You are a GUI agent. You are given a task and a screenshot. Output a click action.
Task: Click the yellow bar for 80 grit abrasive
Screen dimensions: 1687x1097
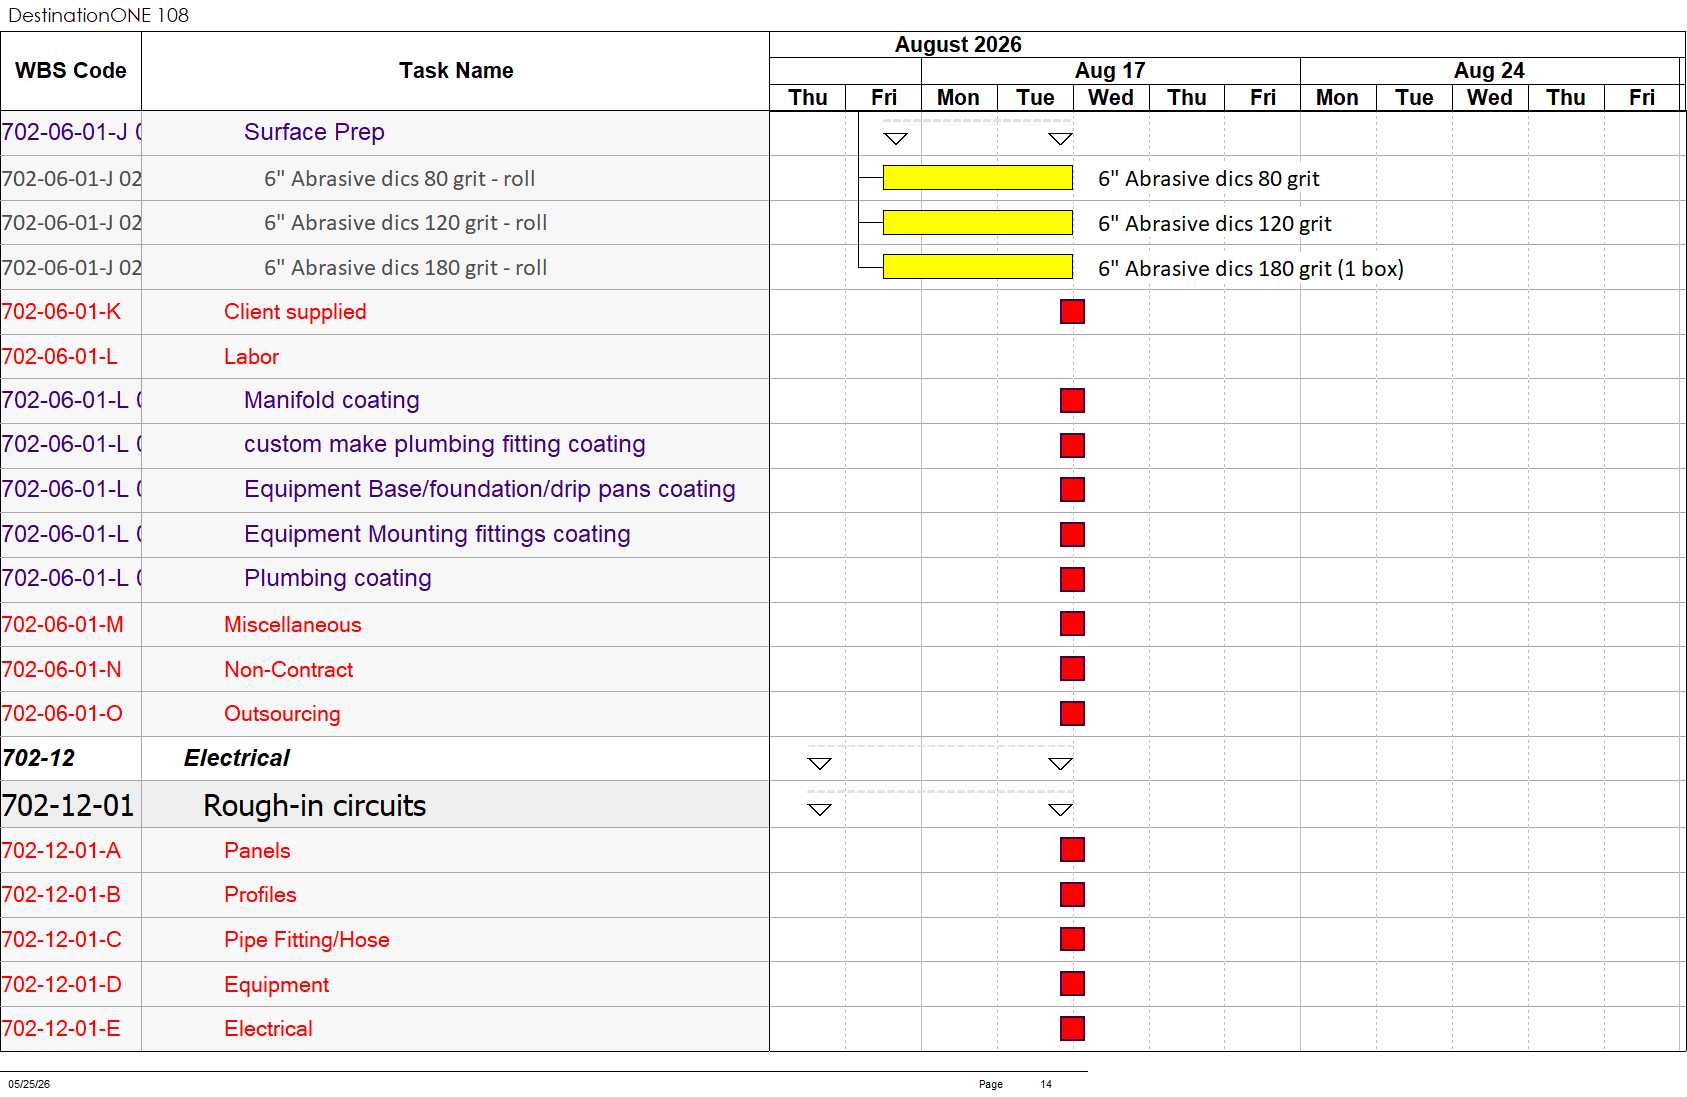[978, 178]
